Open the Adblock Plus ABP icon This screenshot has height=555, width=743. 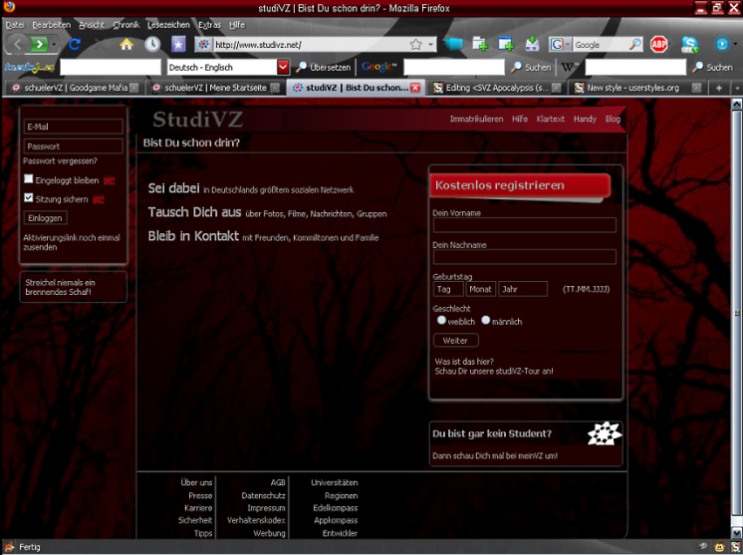659,45
